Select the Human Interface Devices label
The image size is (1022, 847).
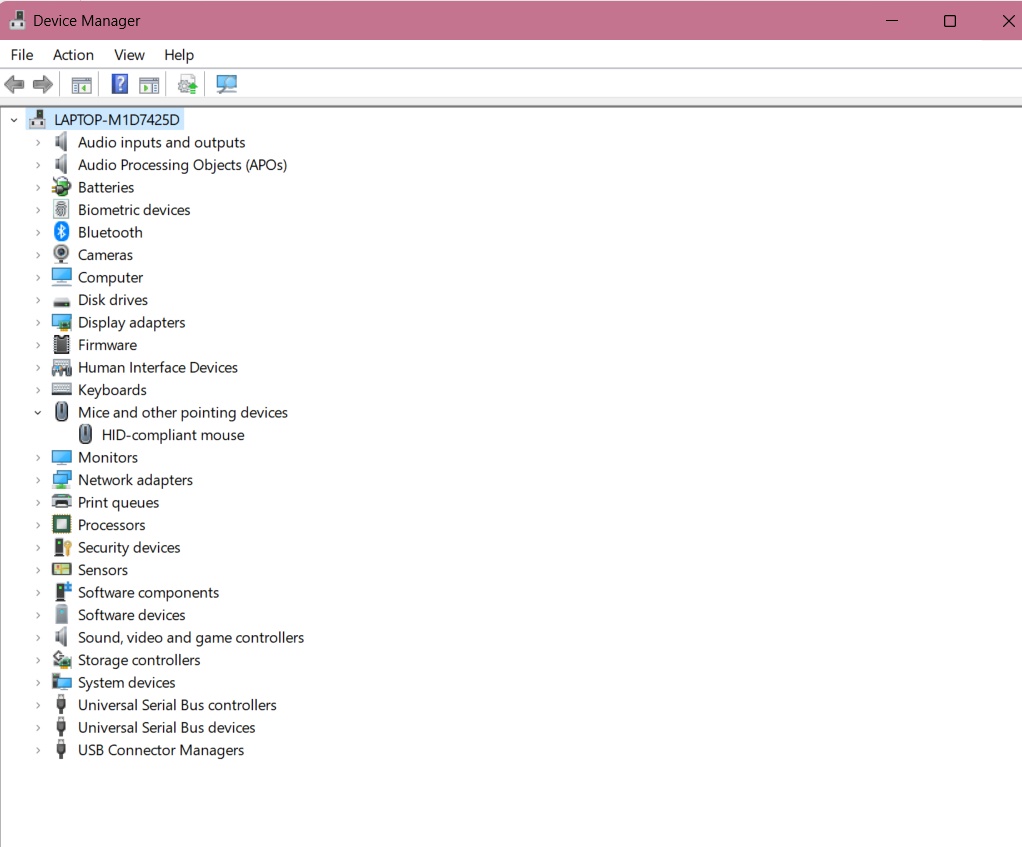(158, 367)
